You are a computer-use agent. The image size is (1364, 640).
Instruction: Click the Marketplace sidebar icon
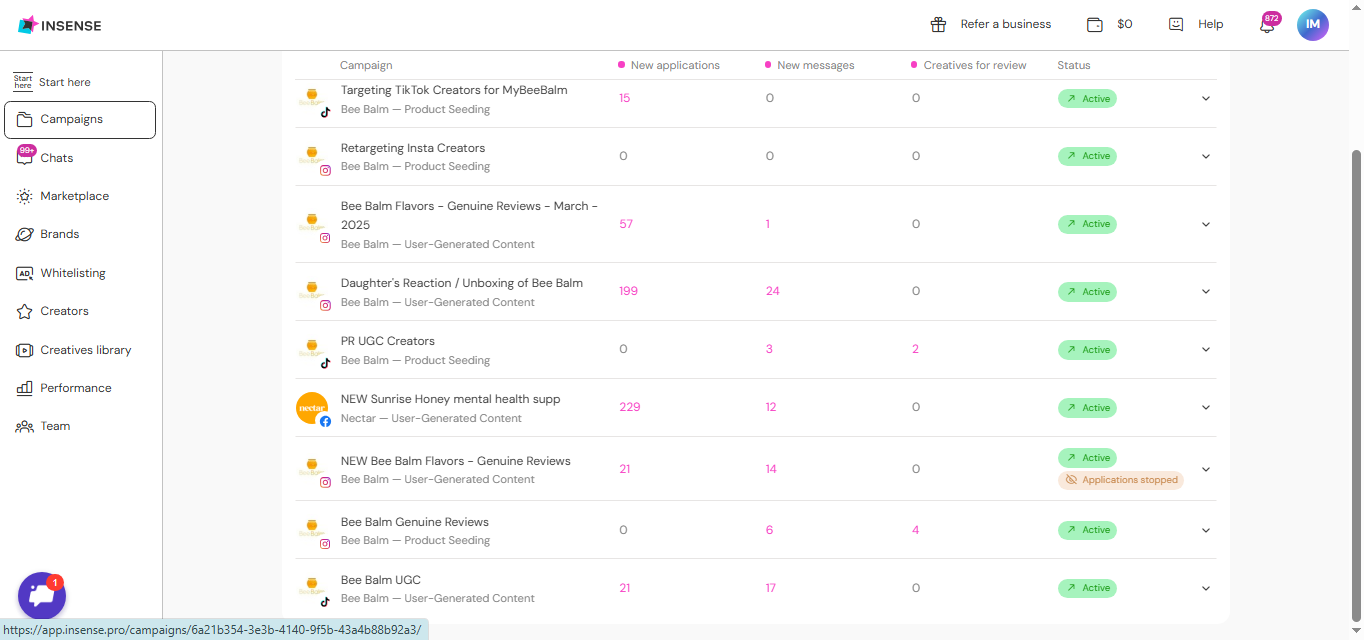click(25, 196)
